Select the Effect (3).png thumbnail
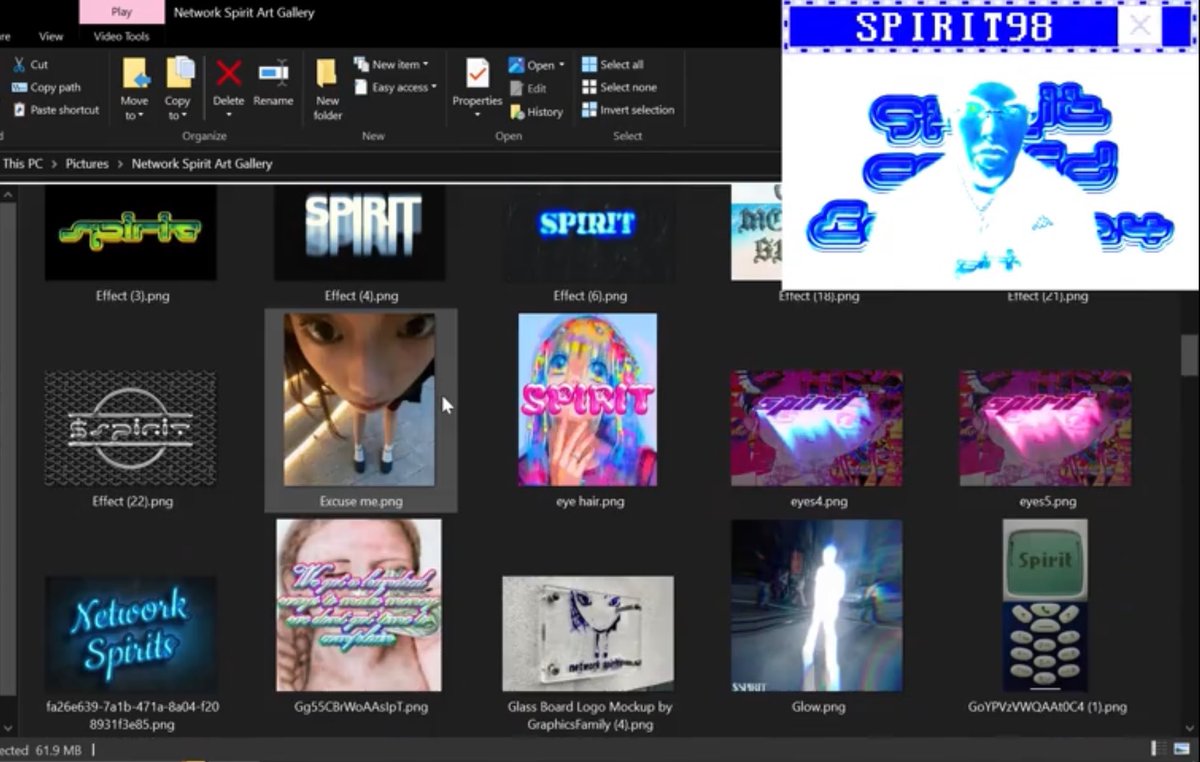 pyautogui.click(x=131, y=232)
